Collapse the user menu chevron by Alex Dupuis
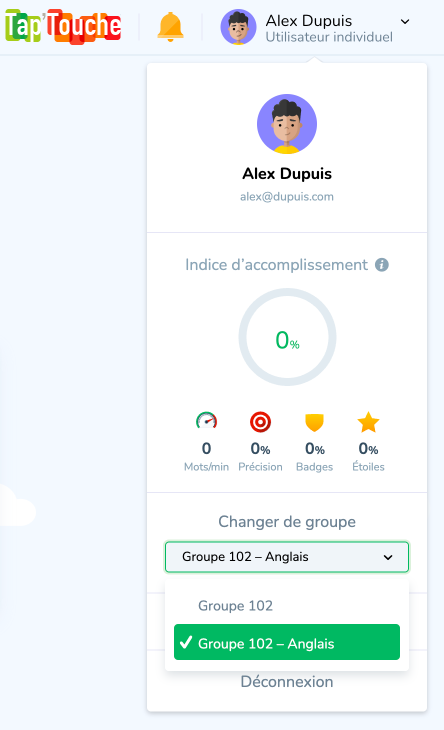Image resolution: width=444 pixels, height=730 pixels. [x=405, y=21]
